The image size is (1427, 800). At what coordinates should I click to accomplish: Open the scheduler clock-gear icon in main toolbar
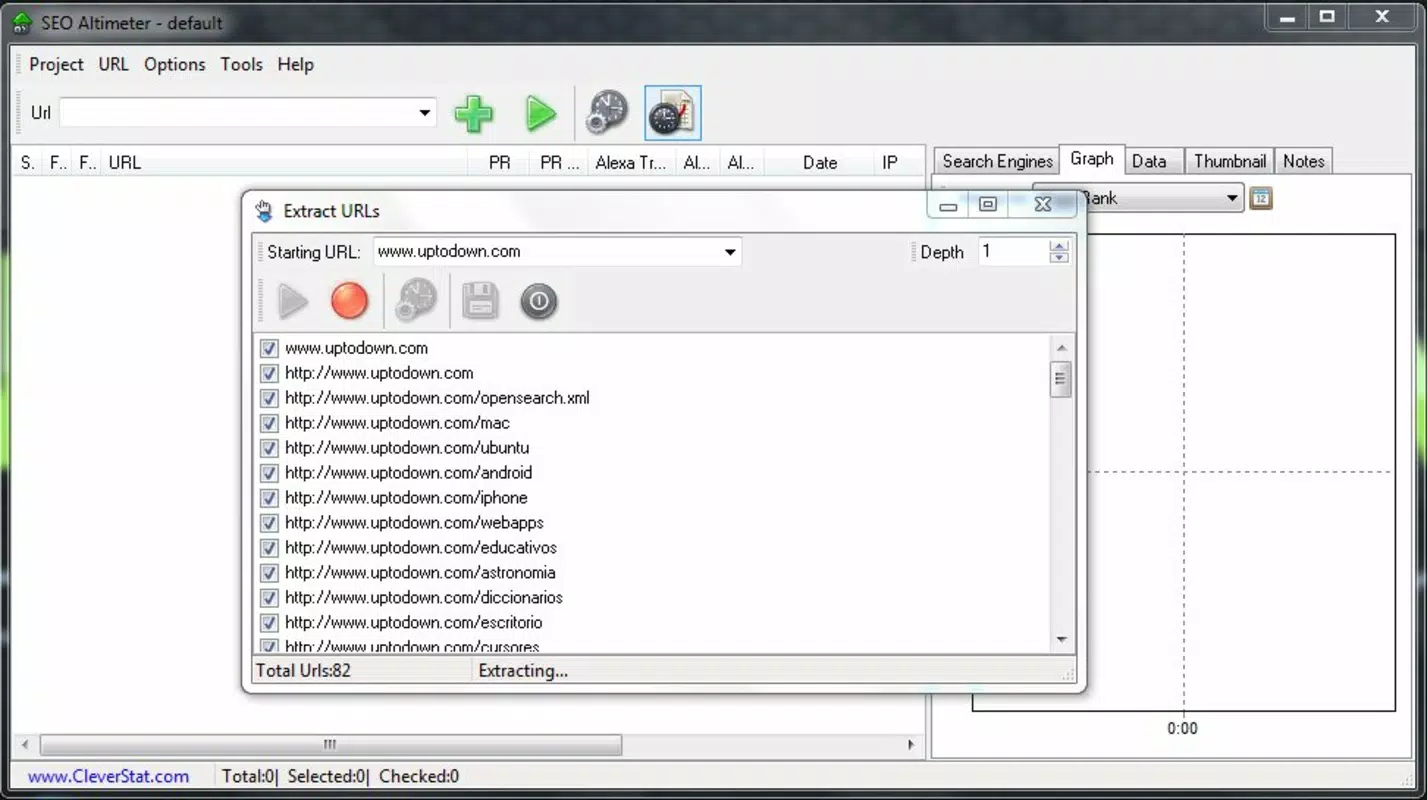(607, 113)
